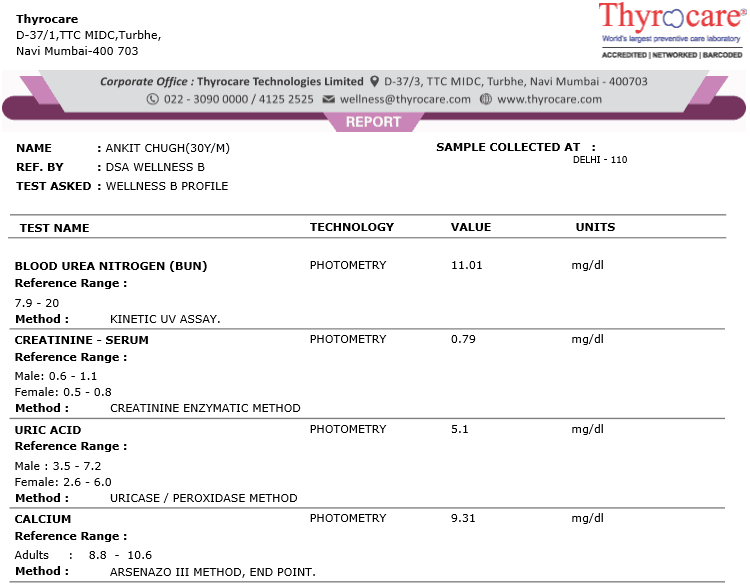Image resolution: width=750 pixels, height=585 pixels.
Task: Select the 'KINETIC UV ASSAY.' method text
Action: (x=165, y=320)
